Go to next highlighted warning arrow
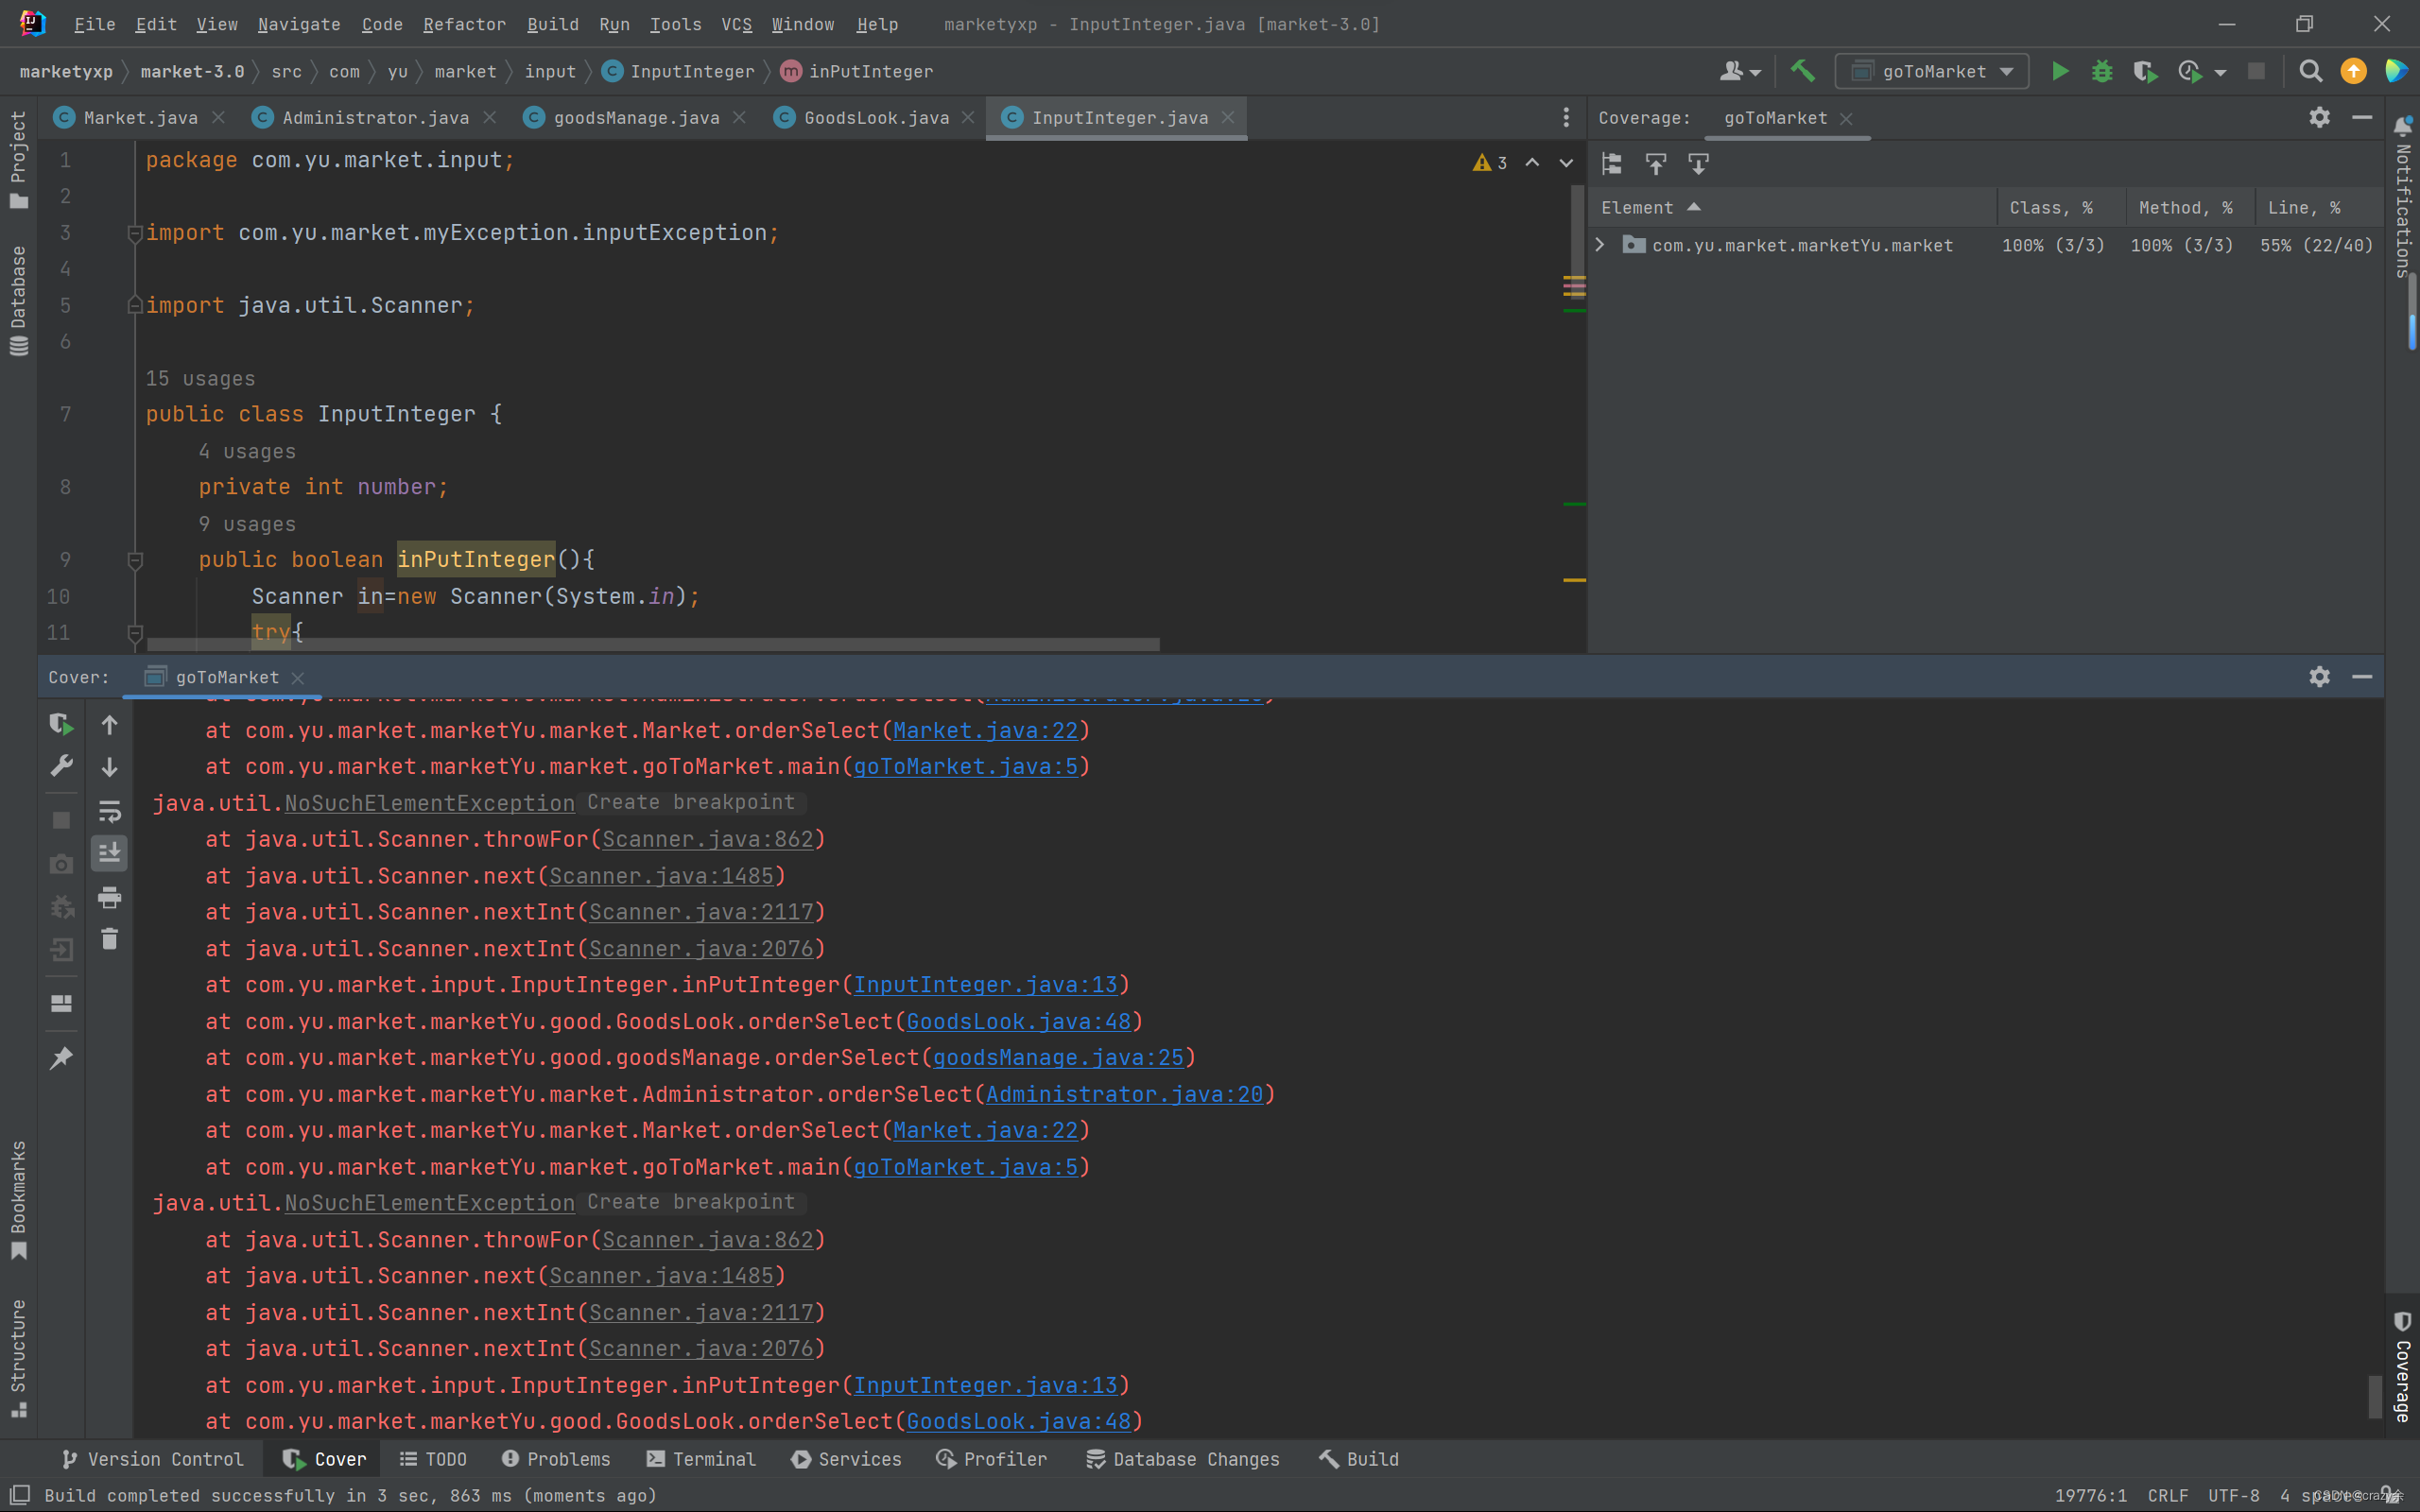 pos(1566,163)
